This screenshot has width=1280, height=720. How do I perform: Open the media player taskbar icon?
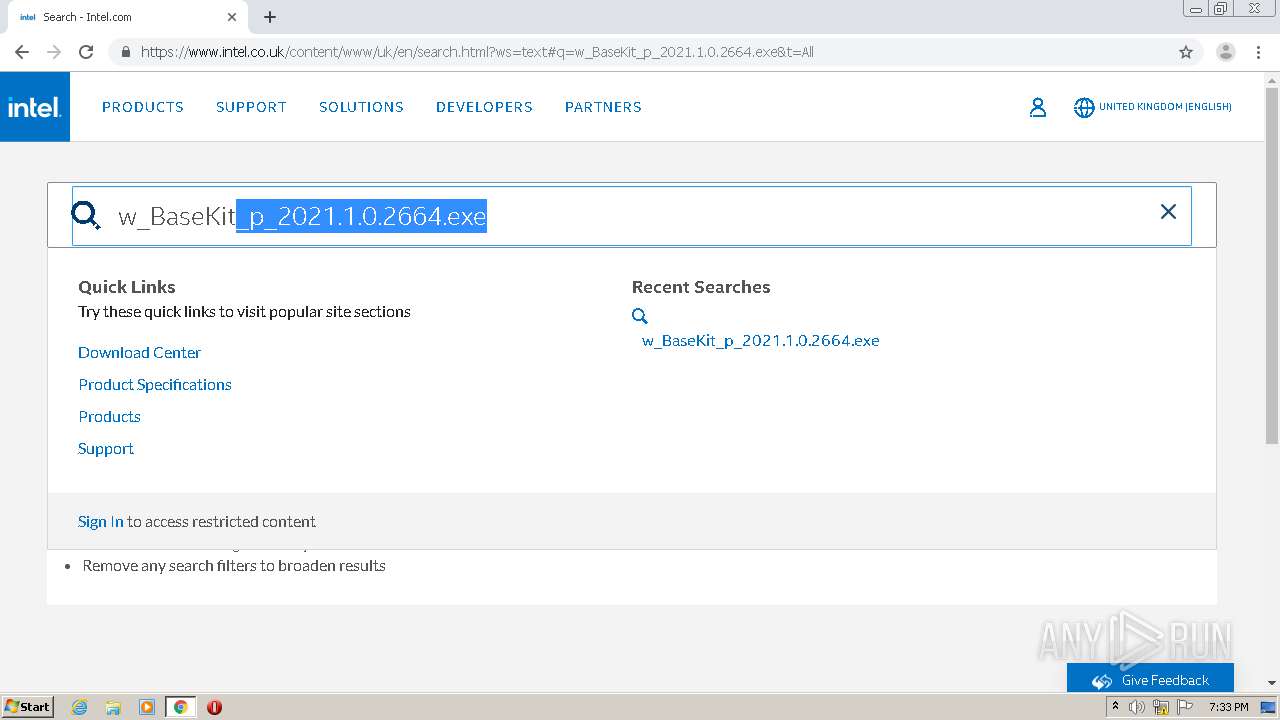pos(147,707)
